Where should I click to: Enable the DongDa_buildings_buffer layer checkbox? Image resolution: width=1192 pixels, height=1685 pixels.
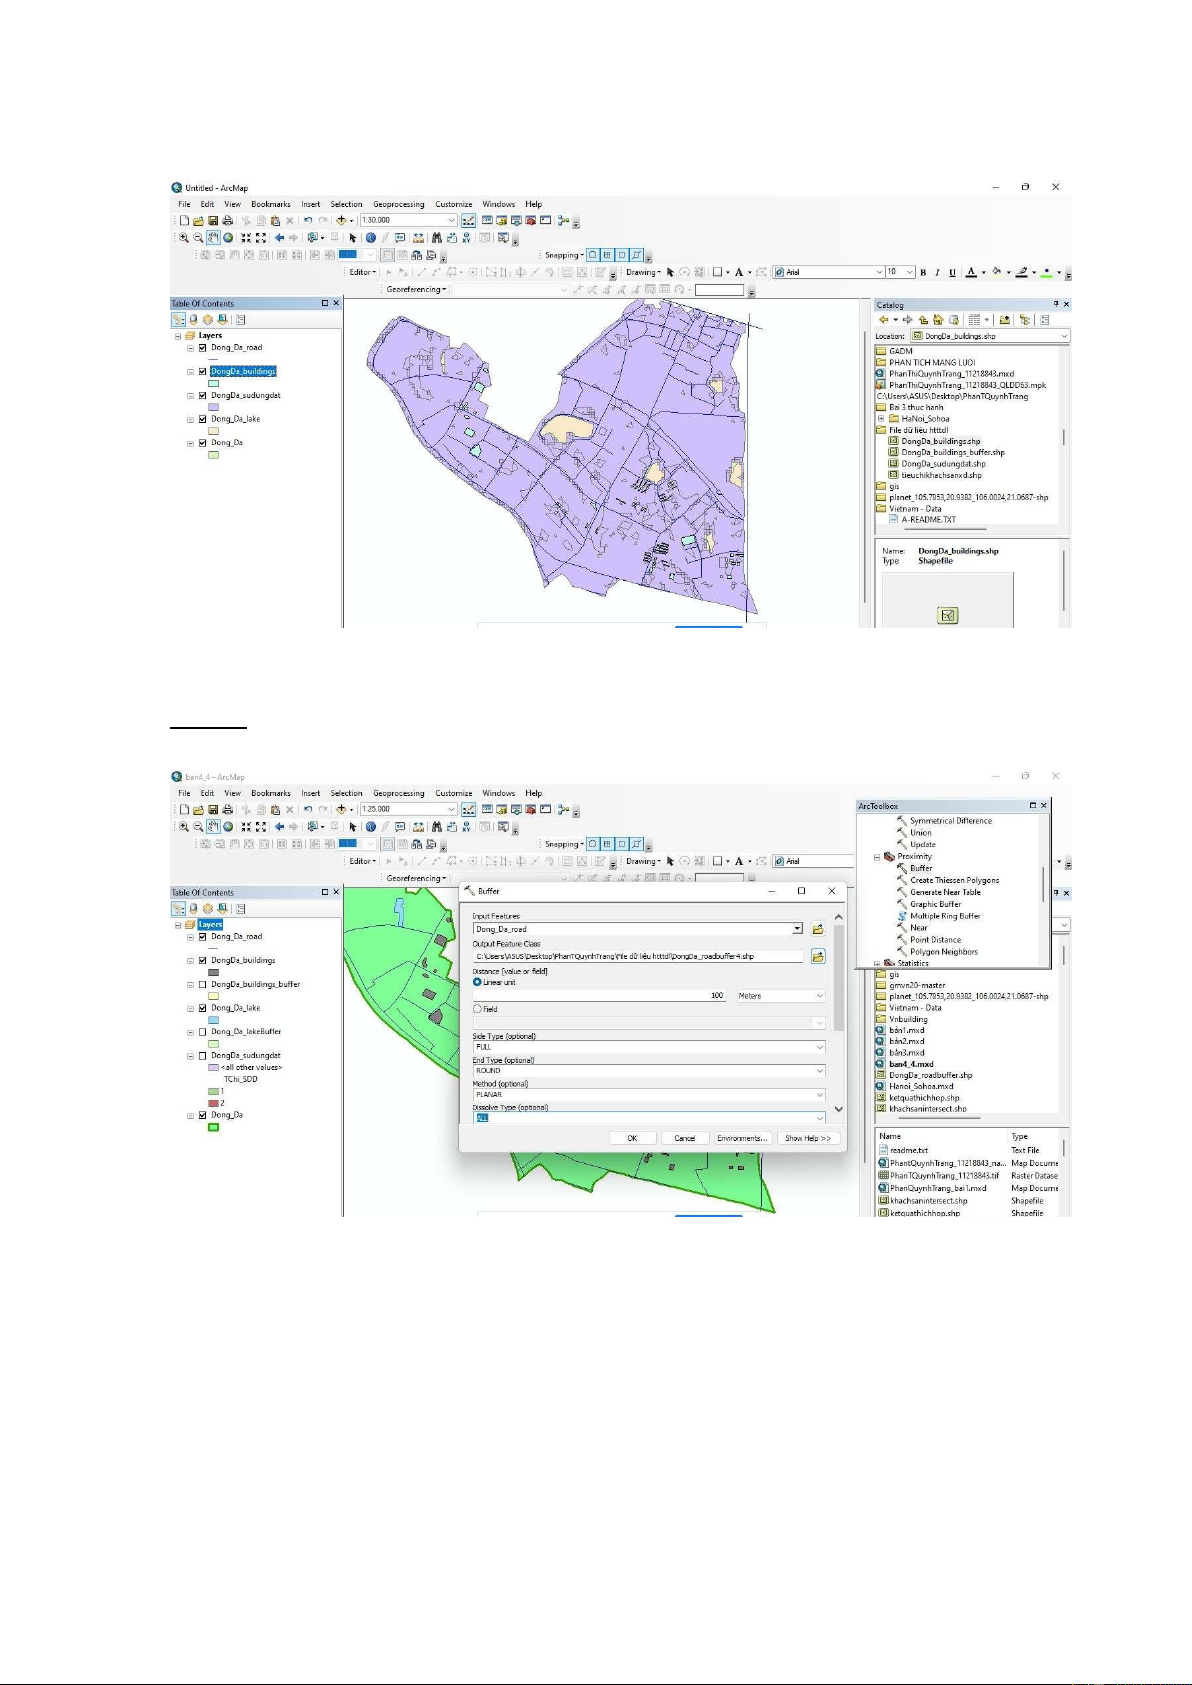(x=203, y=985)
